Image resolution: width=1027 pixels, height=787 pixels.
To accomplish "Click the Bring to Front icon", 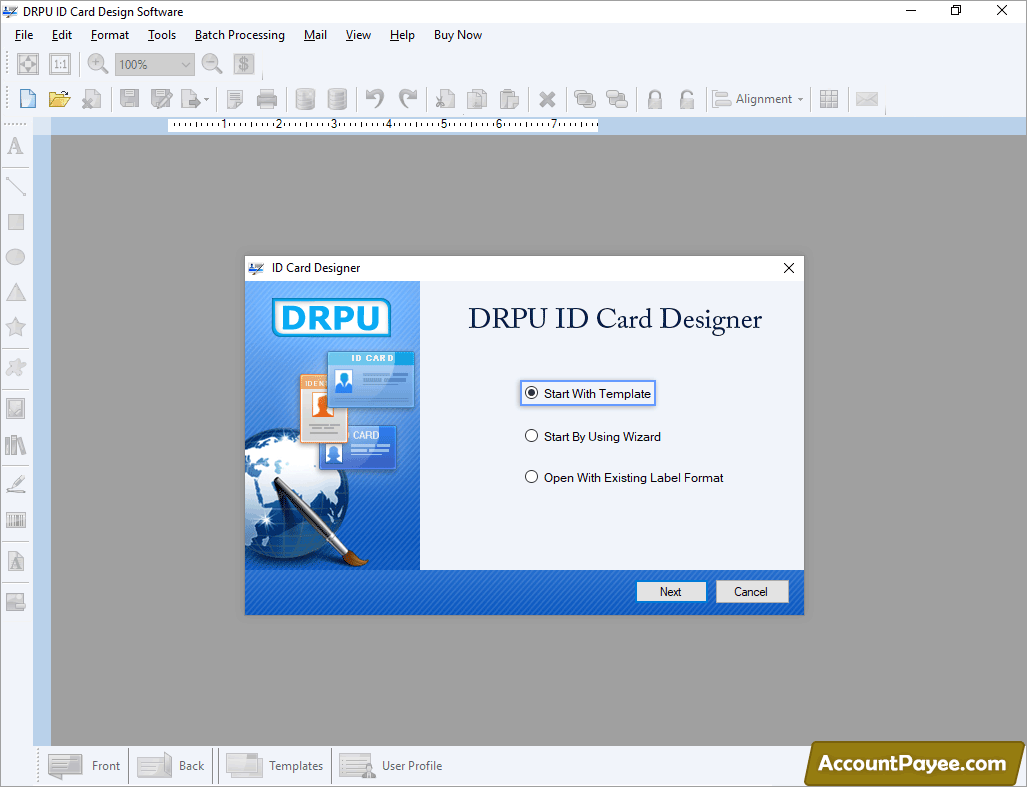I will coord(585,99).
